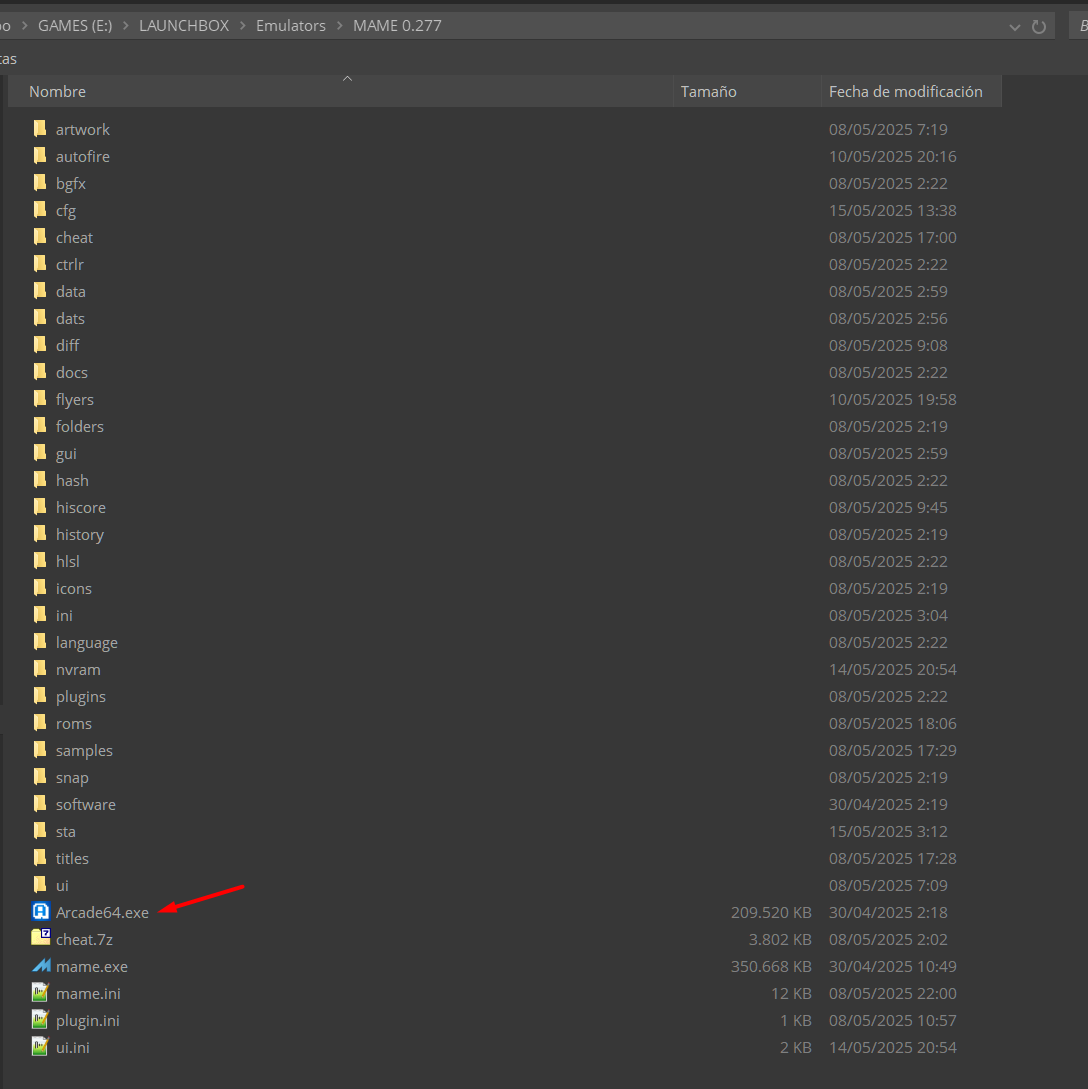Select the Arcade64.exe file name

(102, 913)
